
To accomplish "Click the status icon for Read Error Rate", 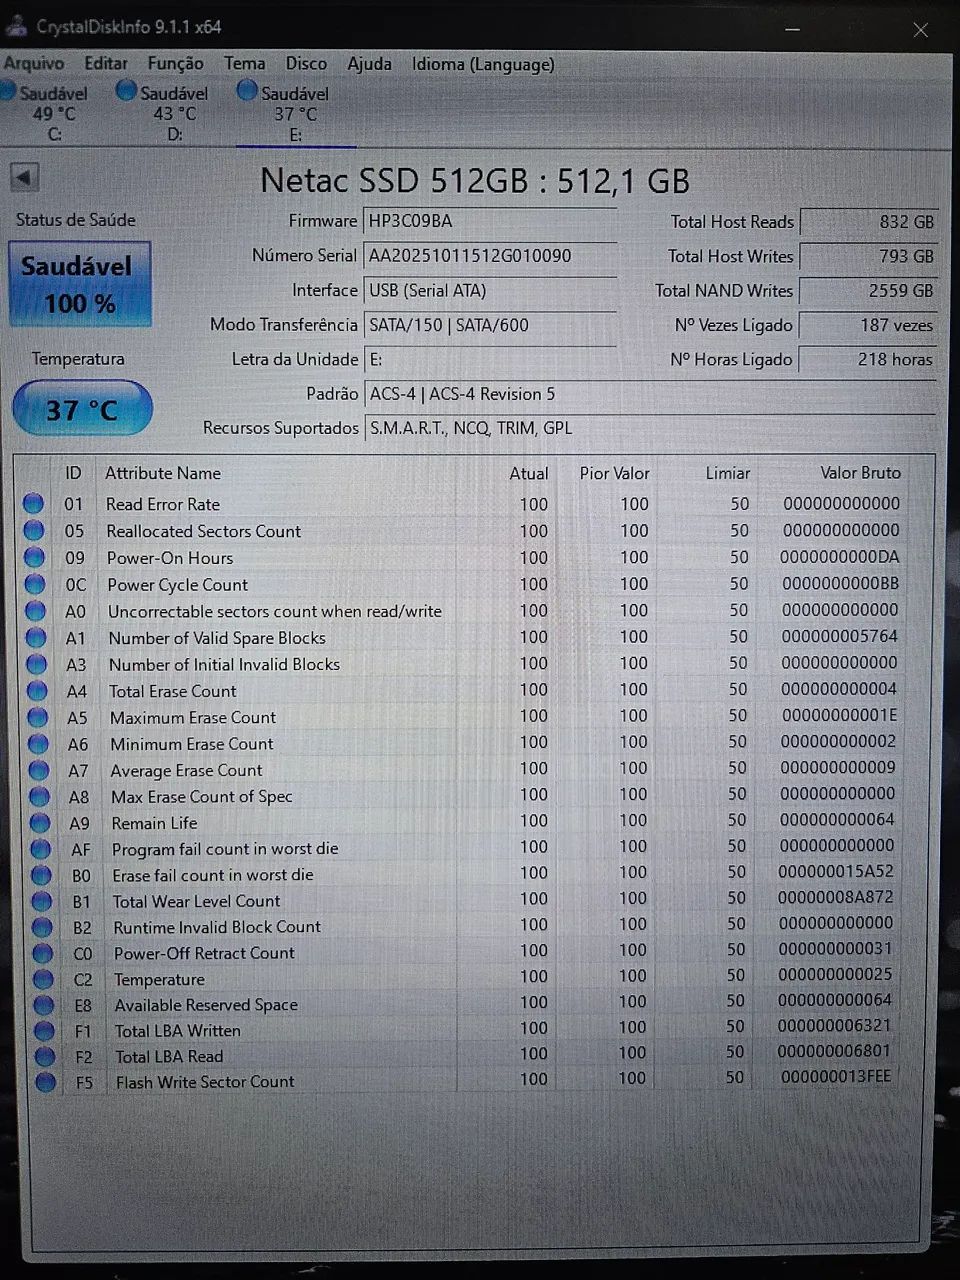I will tap(33, 503).
